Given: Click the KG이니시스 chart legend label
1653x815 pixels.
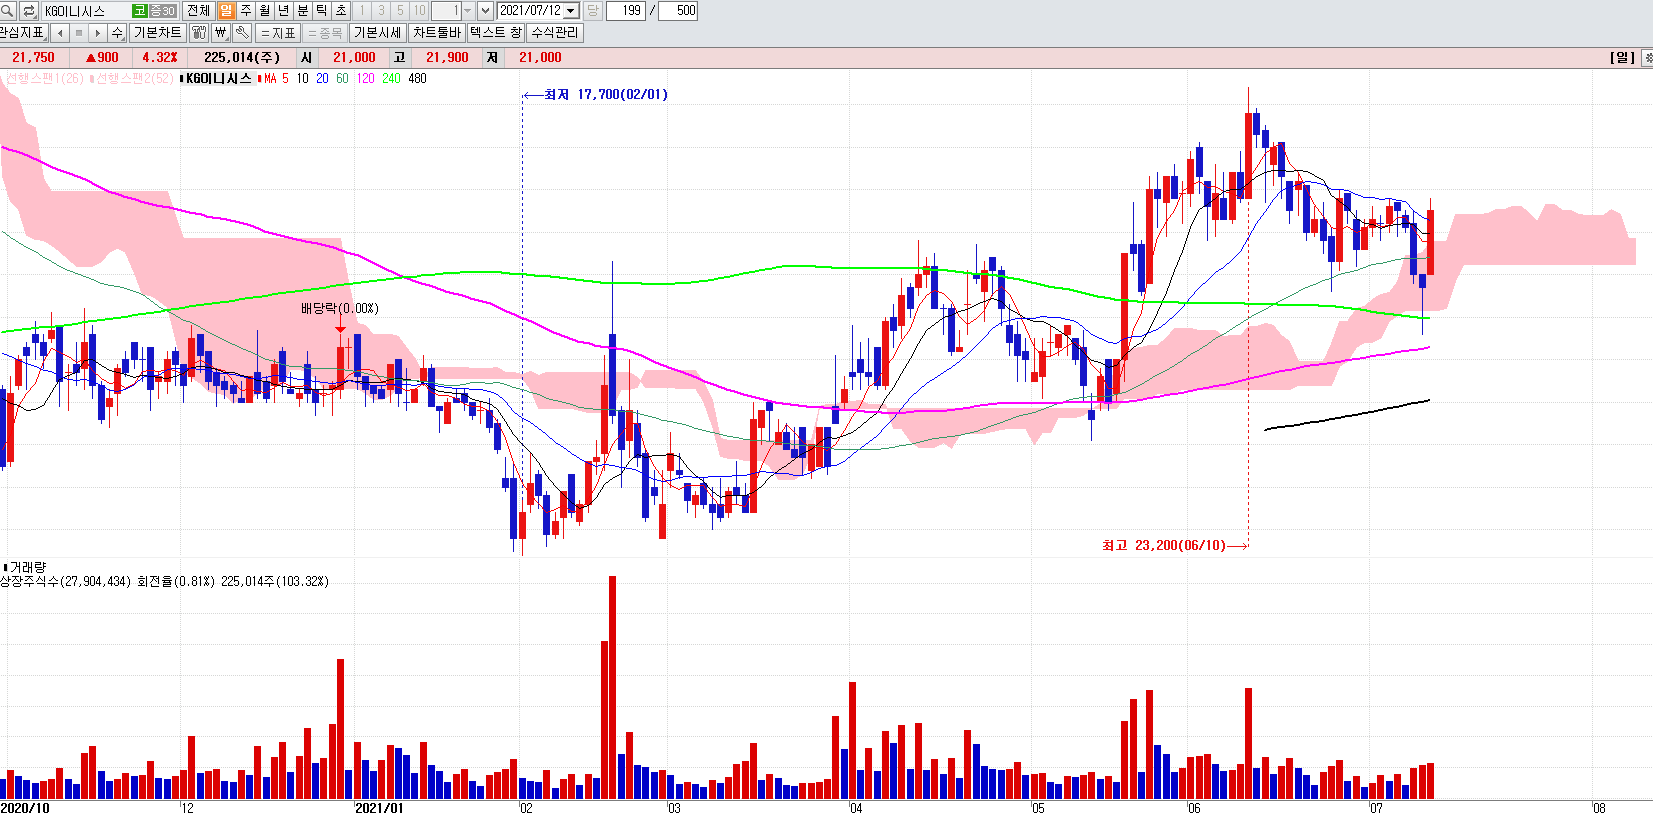Looking at the screenshot, I should pos(219,78).
